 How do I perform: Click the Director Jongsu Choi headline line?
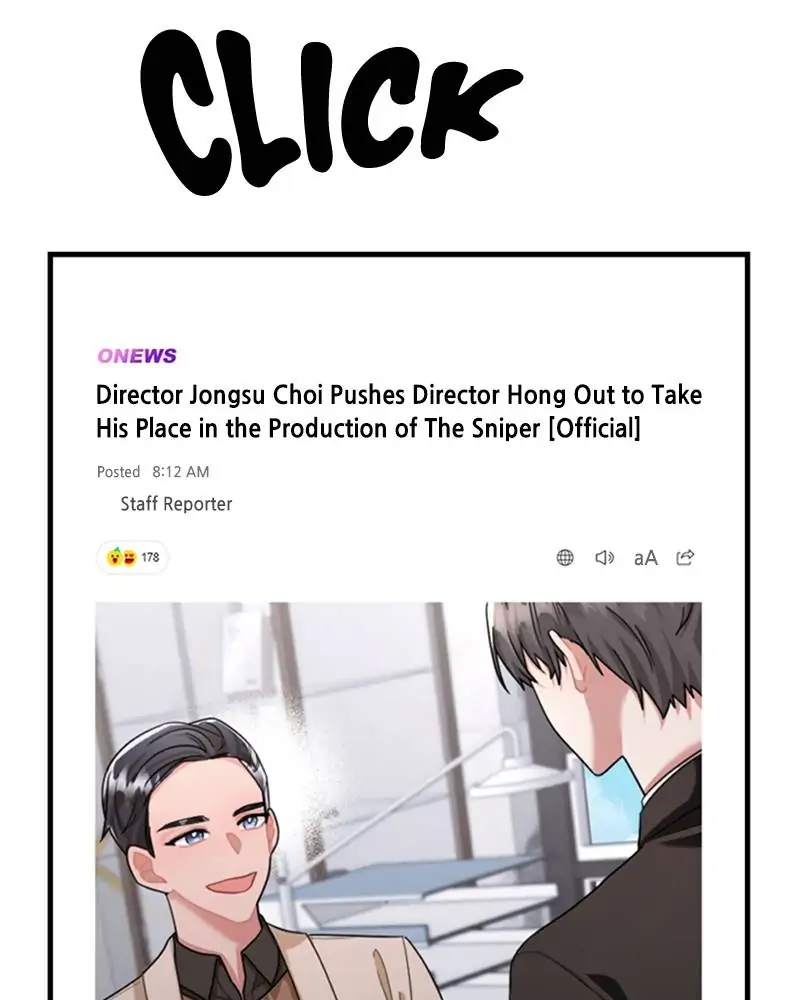click(399, 395)
